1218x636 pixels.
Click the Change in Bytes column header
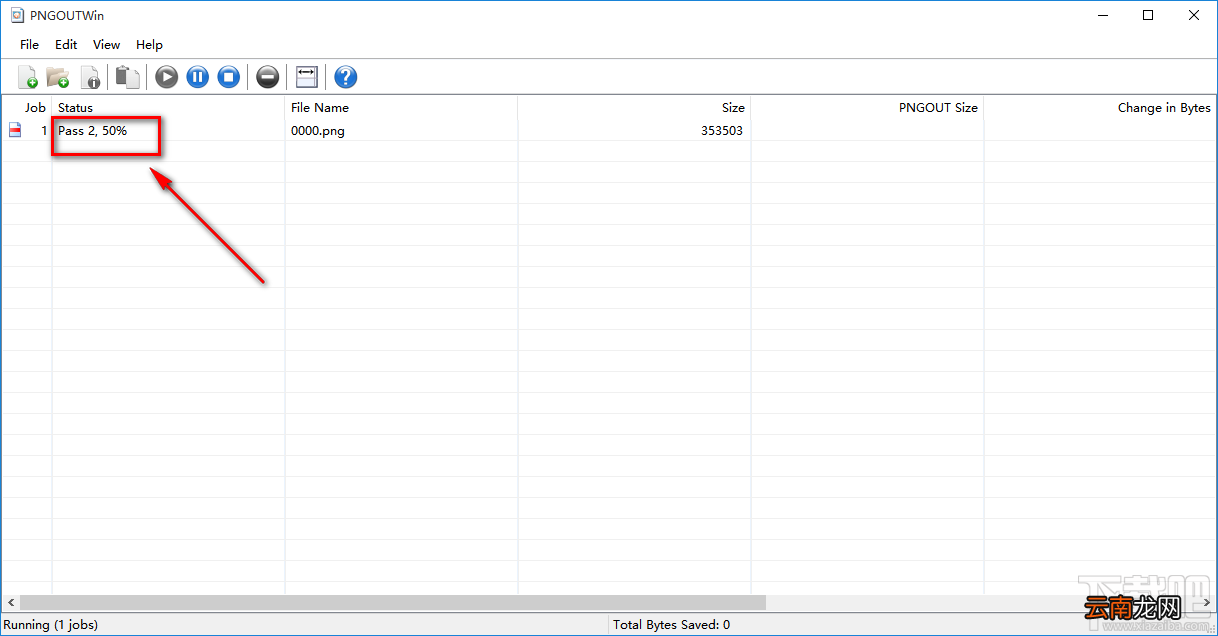coord(1100,107)
